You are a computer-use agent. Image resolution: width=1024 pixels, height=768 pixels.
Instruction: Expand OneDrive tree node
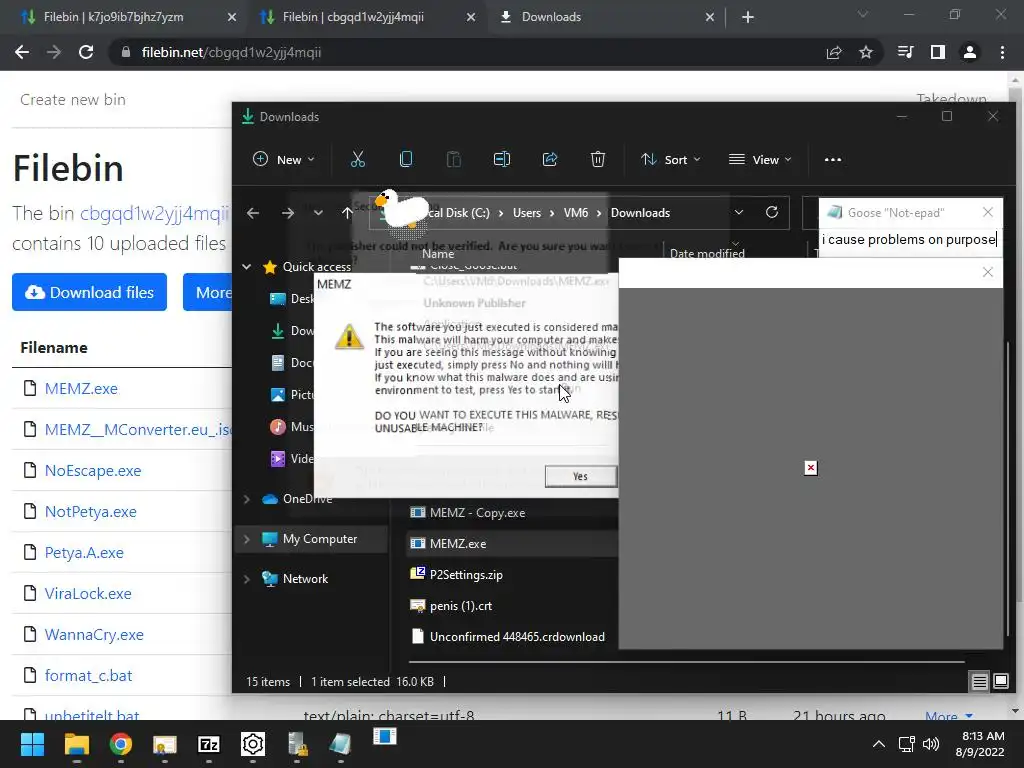tap(247, 499)
